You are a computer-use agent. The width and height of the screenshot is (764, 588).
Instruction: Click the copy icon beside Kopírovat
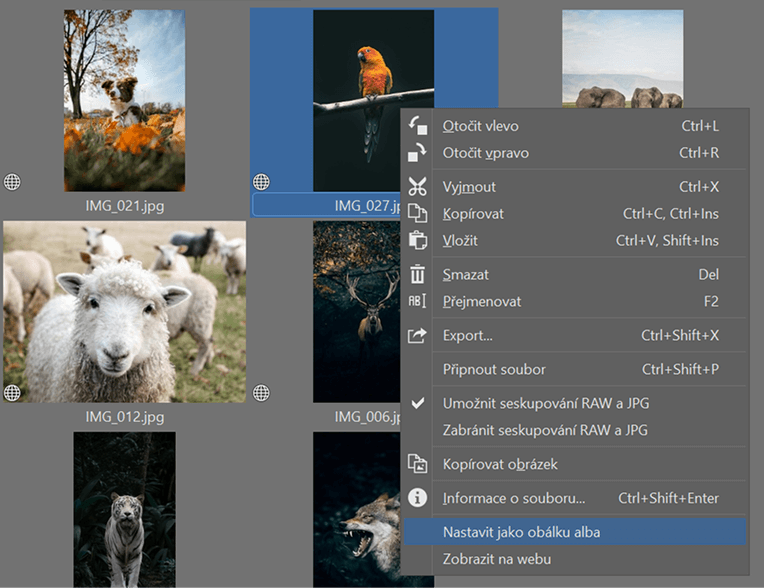pyautogui.click(x=418, y=214)
